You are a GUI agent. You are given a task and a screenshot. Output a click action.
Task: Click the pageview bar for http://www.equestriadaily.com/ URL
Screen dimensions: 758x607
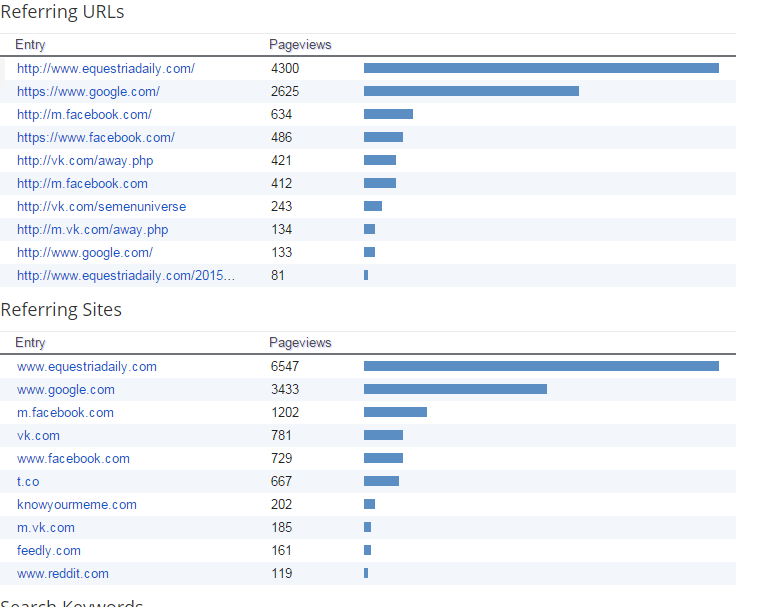541,68
